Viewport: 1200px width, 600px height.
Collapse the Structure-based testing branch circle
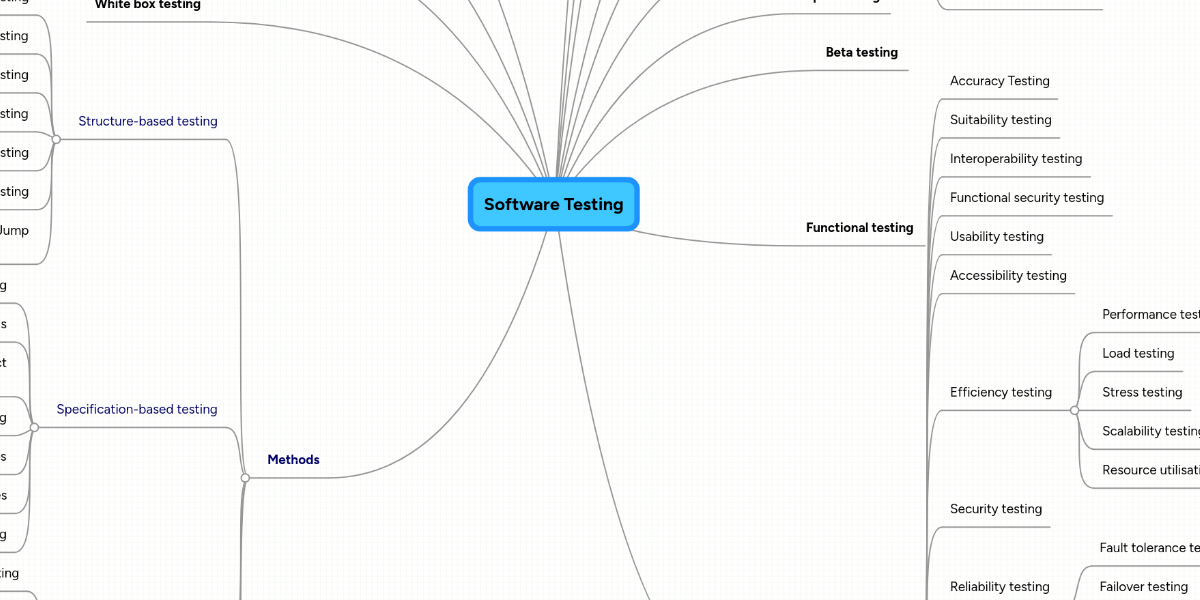56,140
